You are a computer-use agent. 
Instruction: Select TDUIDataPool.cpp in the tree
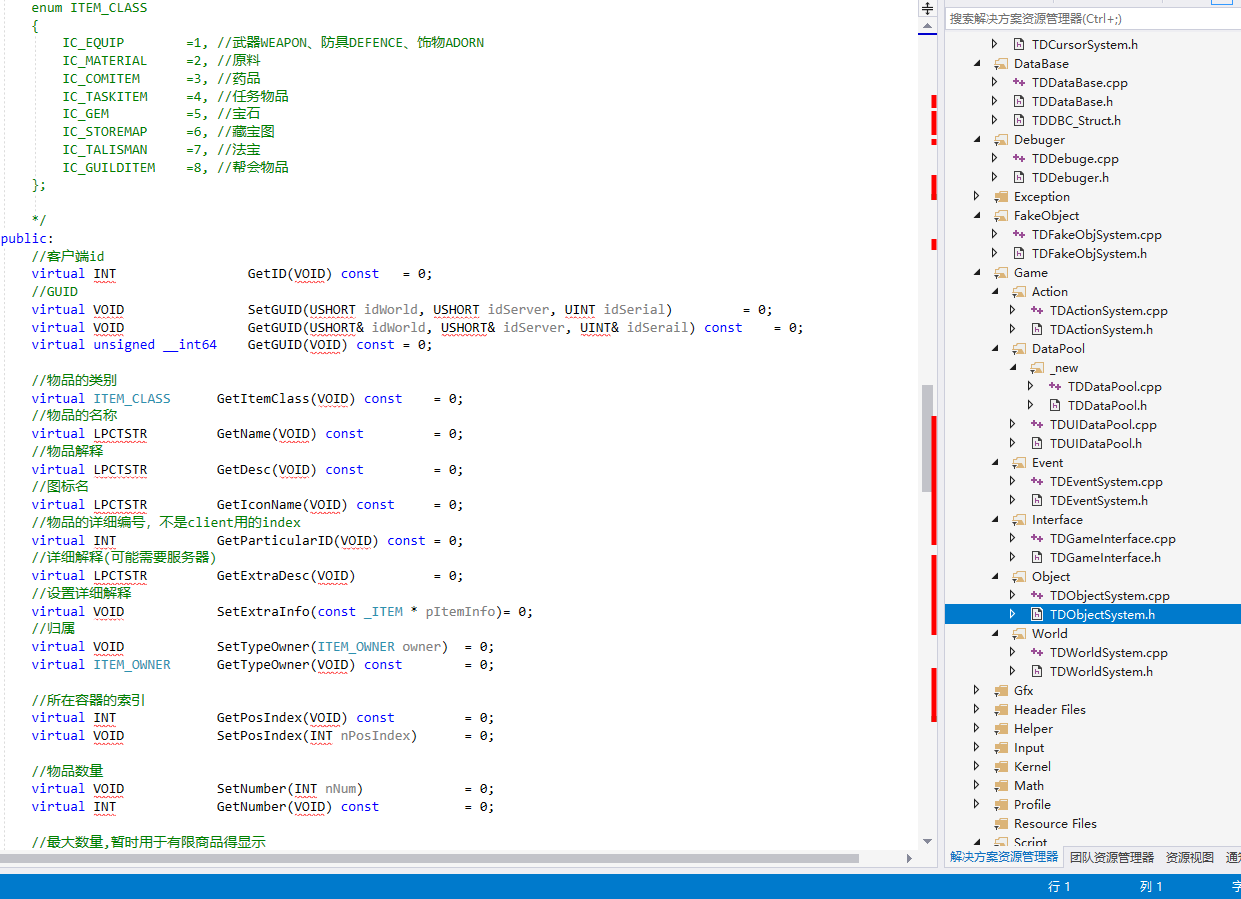[x=1102, y=425]
